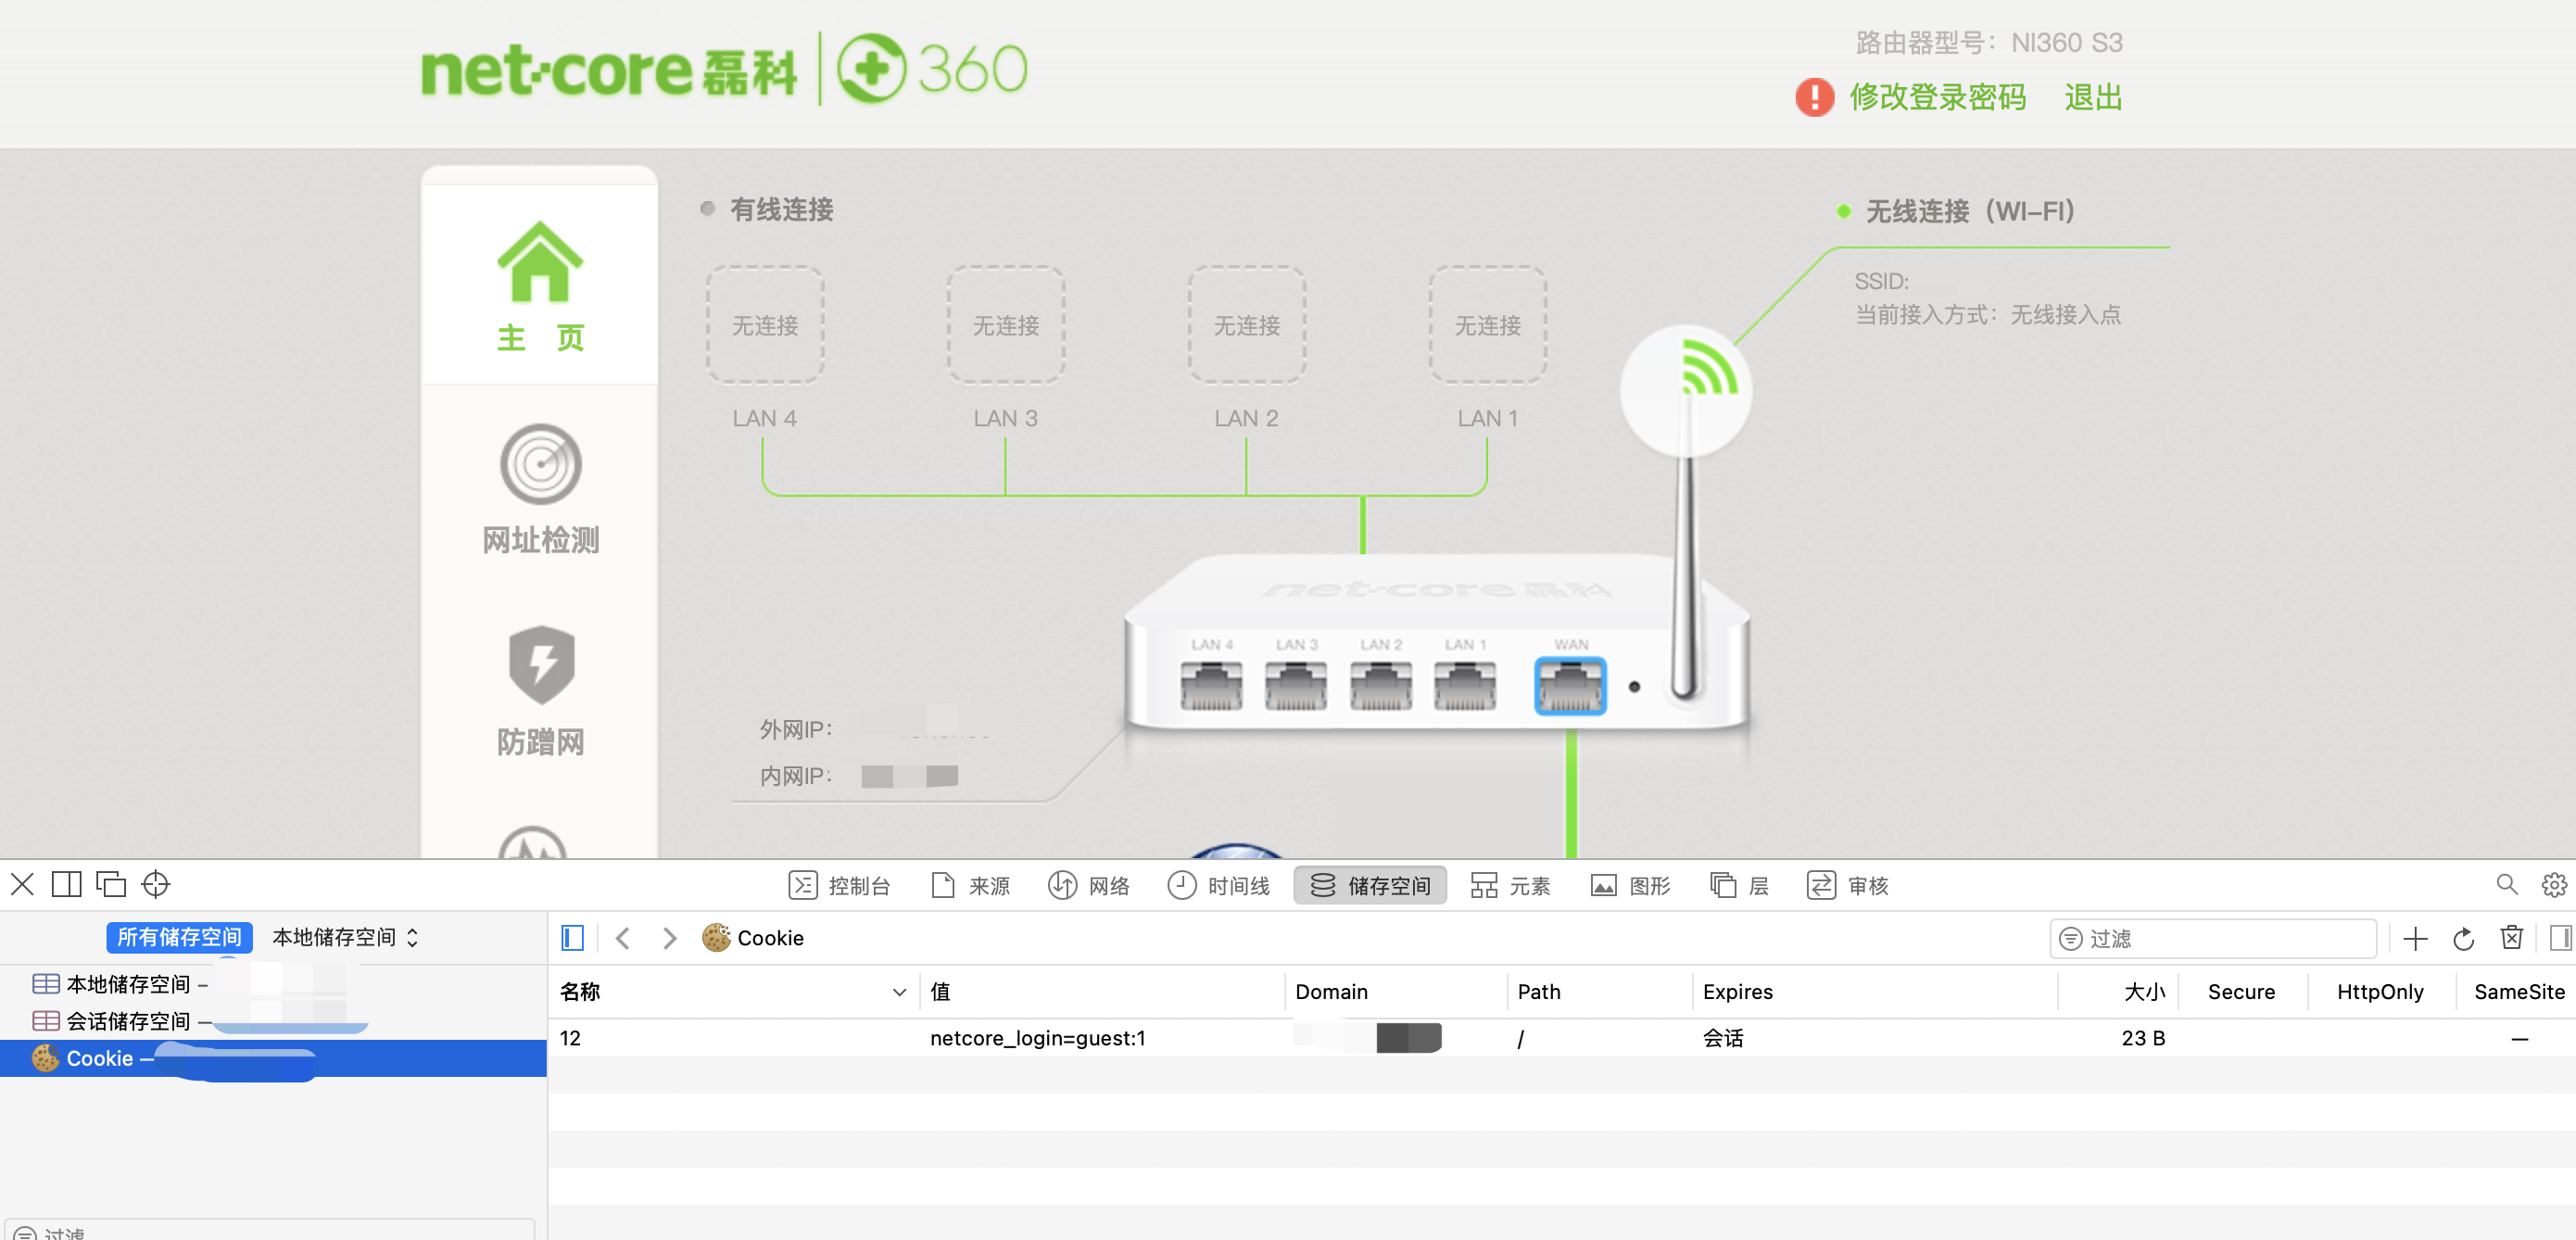Click the element picker crosshair icon
The height and width of the screenshot is (1240, 2576).
tap(156, 885)
